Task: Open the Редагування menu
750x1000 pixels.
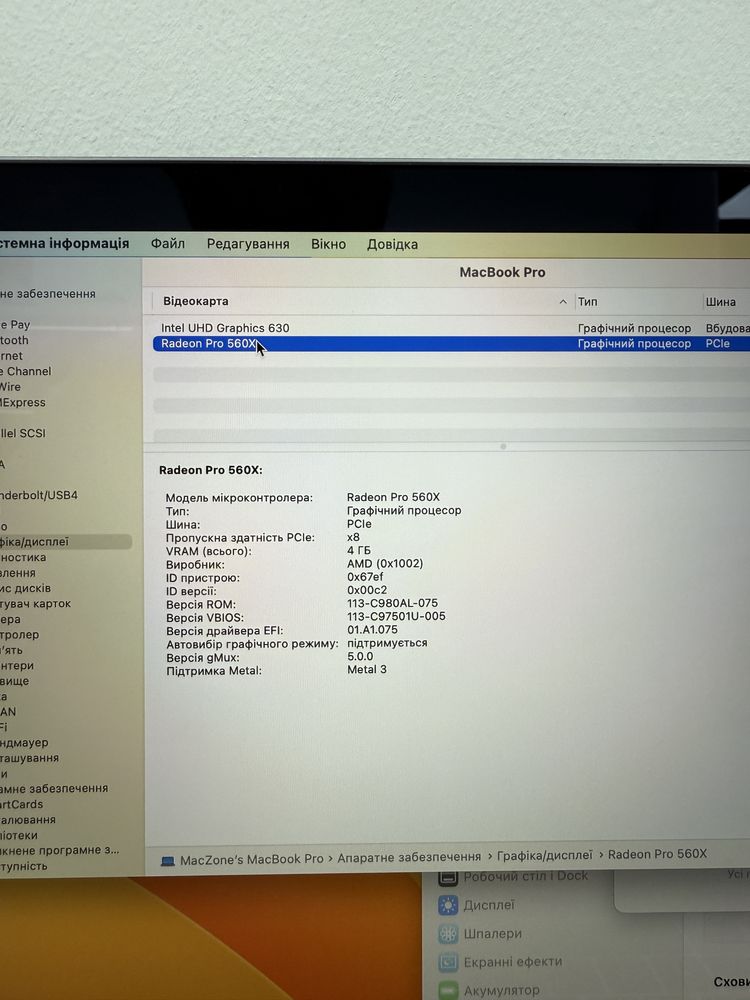Action: tap(248, 244)
